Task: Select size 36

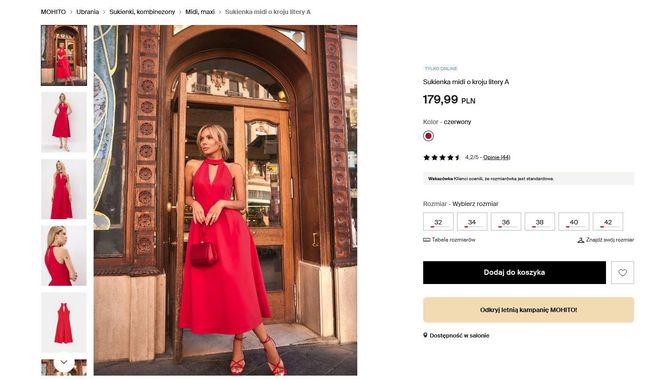Action: 506,222
